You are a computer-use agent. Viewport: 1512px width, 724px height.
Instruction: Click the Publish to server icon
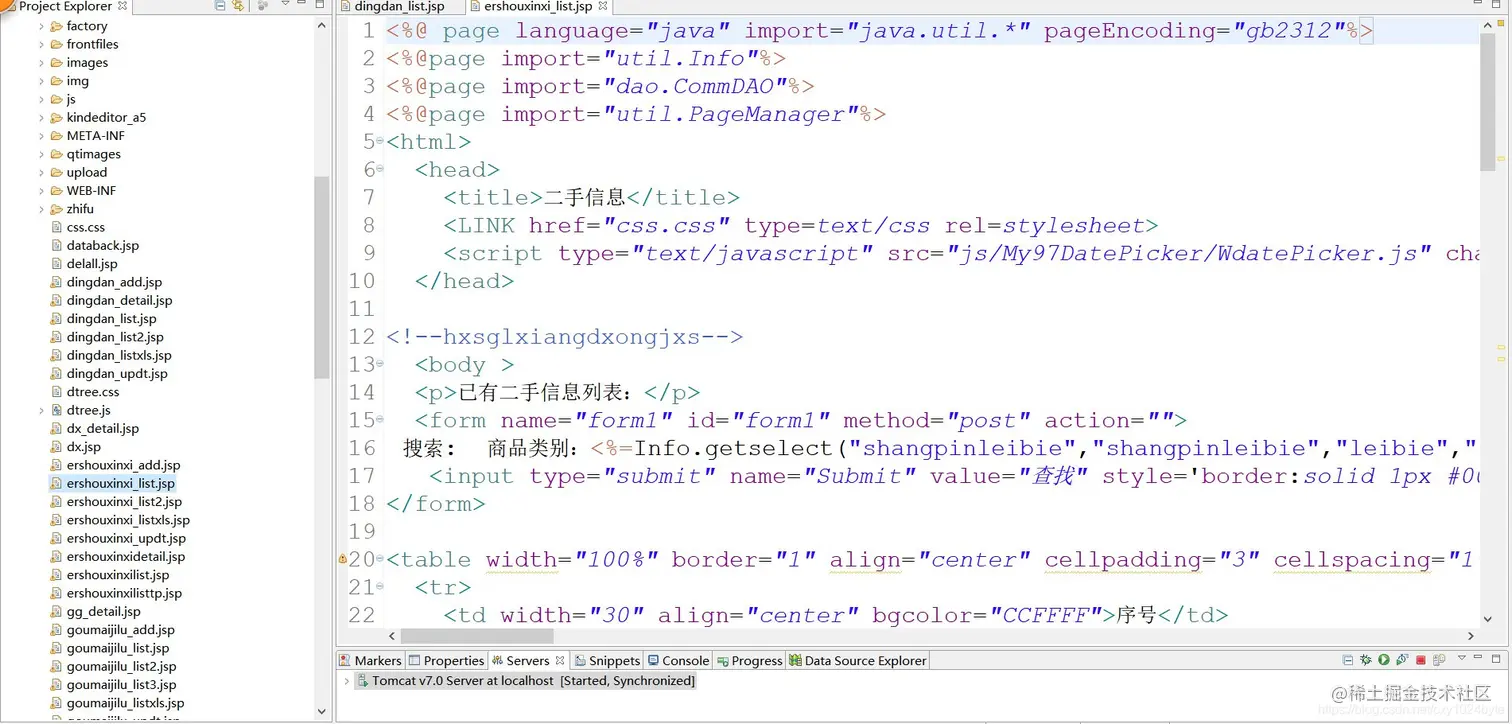point(1439,660)
